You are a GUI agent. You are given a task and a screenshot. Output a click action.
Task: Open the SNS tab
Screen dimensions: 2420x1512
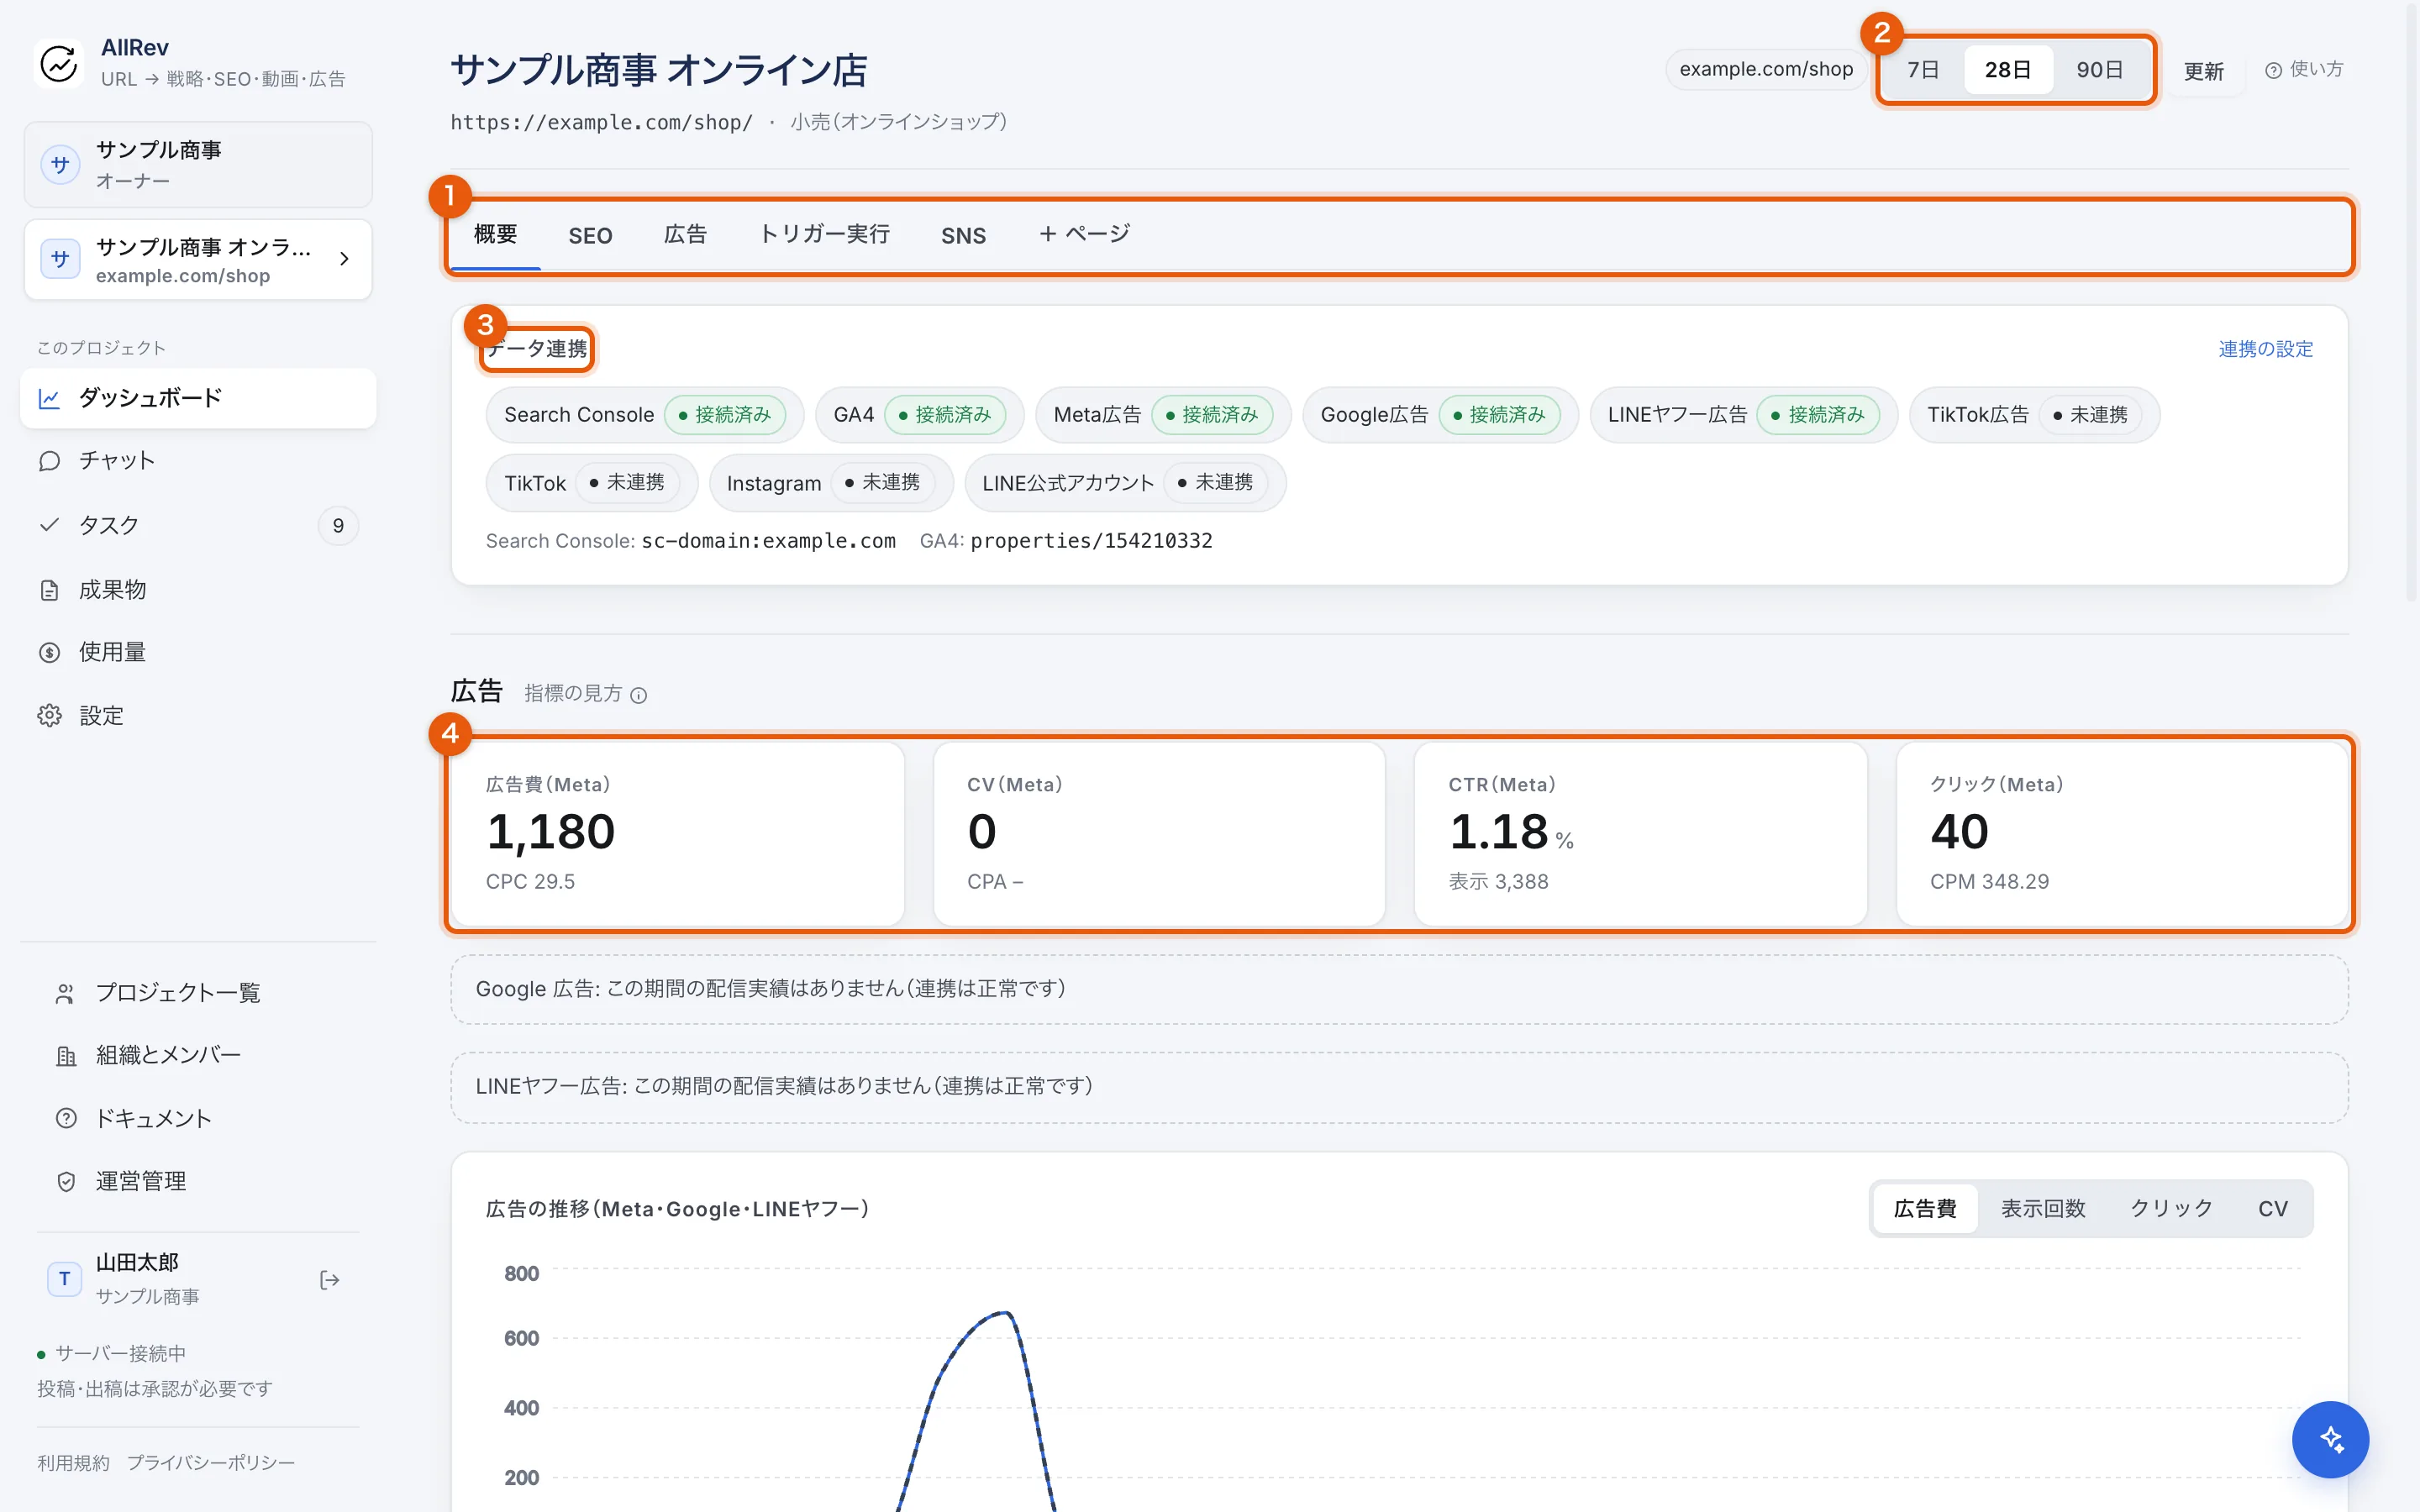coord(963,236)
